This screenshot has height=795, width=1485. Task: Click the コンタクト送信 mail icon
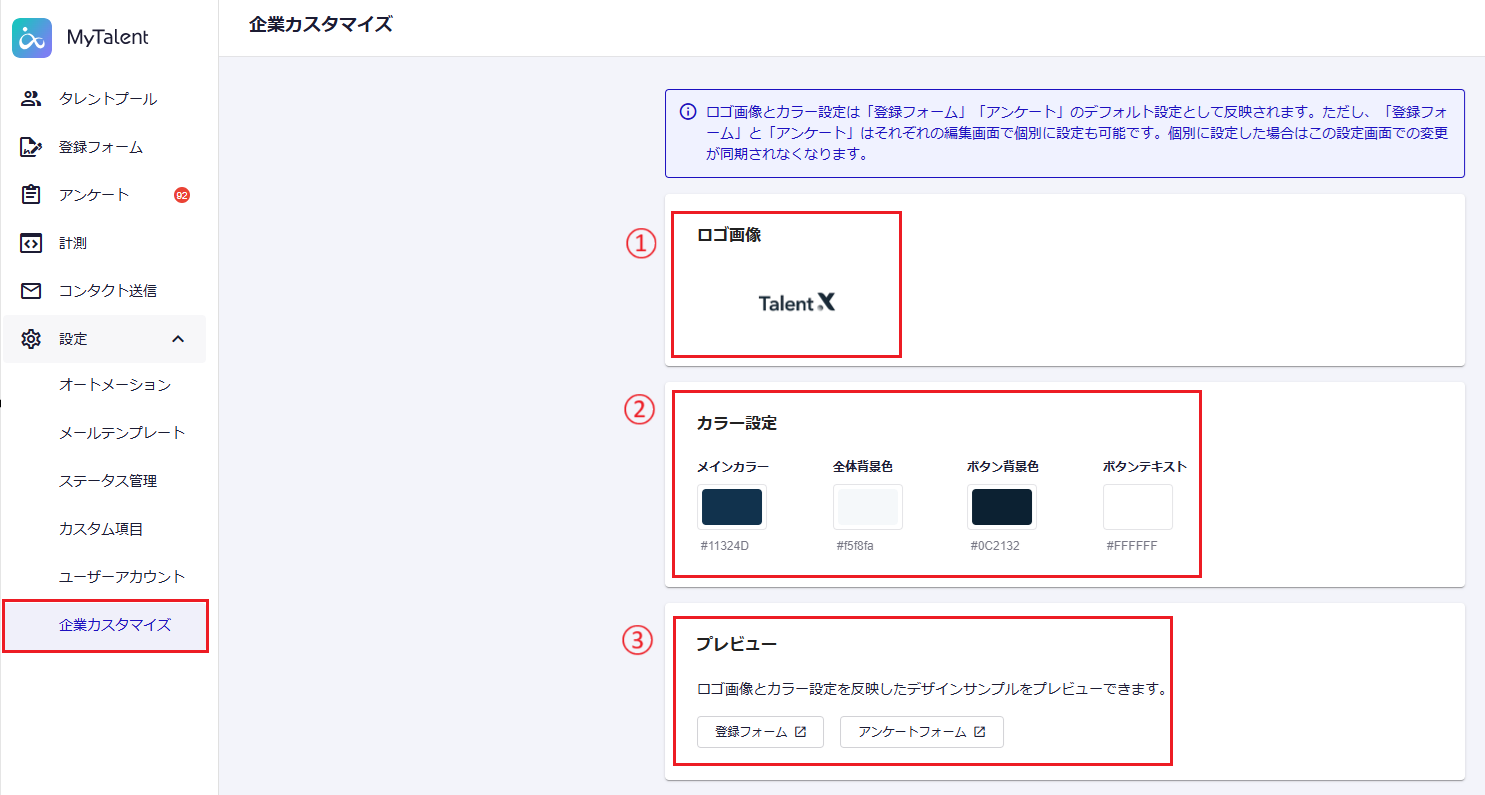pos(31,291)
